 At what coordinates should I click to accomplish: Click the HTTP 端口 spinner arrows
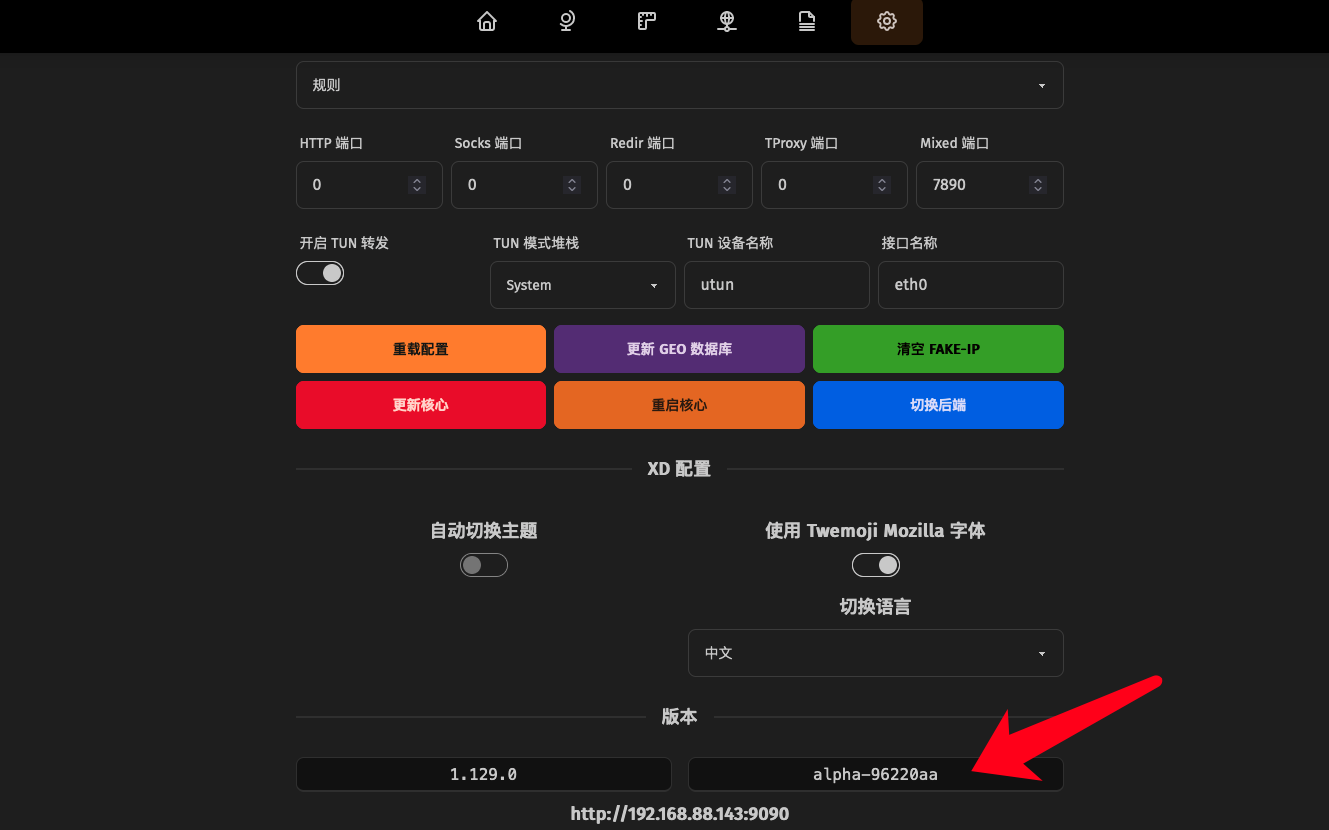(x=417, y=185)
